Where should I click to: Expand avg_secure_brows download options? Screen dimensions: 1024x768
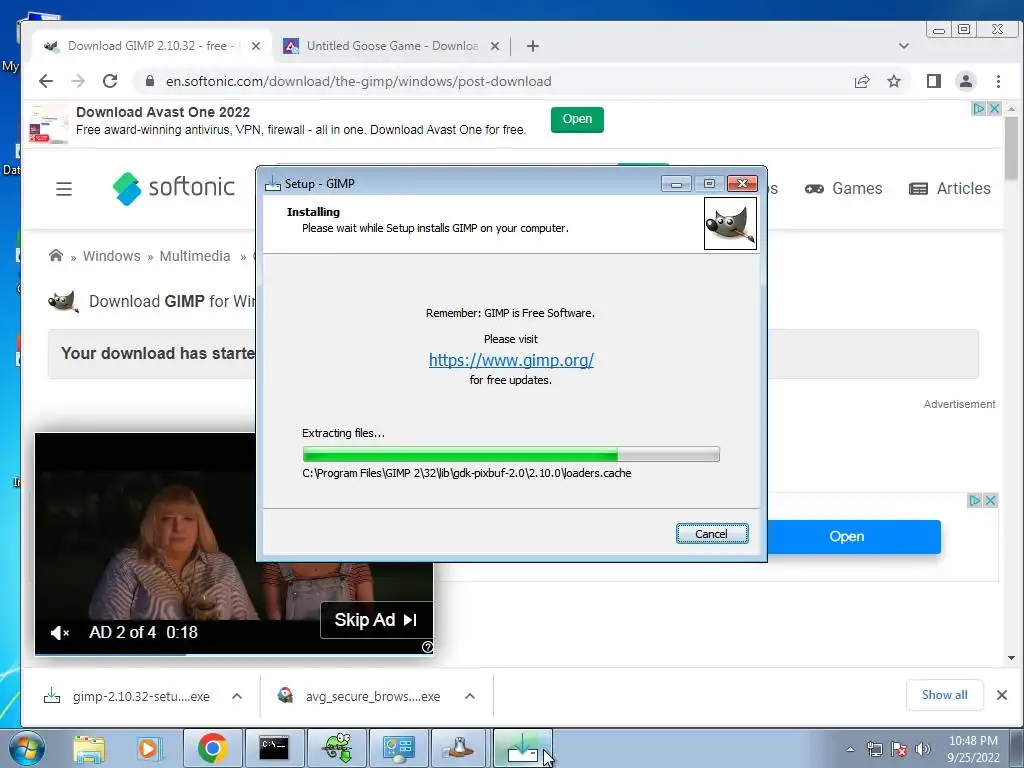point(470,696)
